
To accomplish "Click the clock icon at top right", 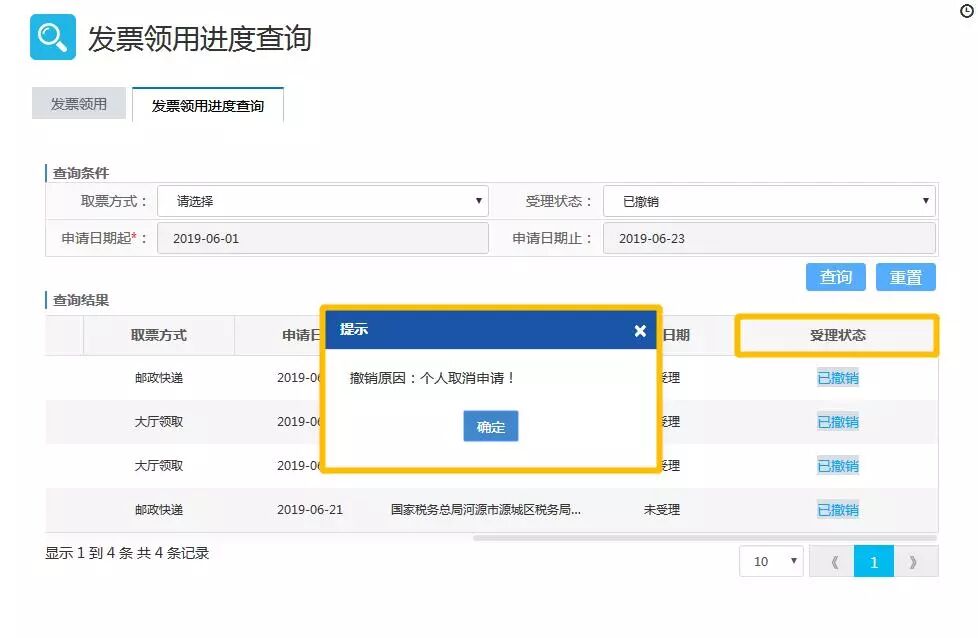I will click(966, 11).
